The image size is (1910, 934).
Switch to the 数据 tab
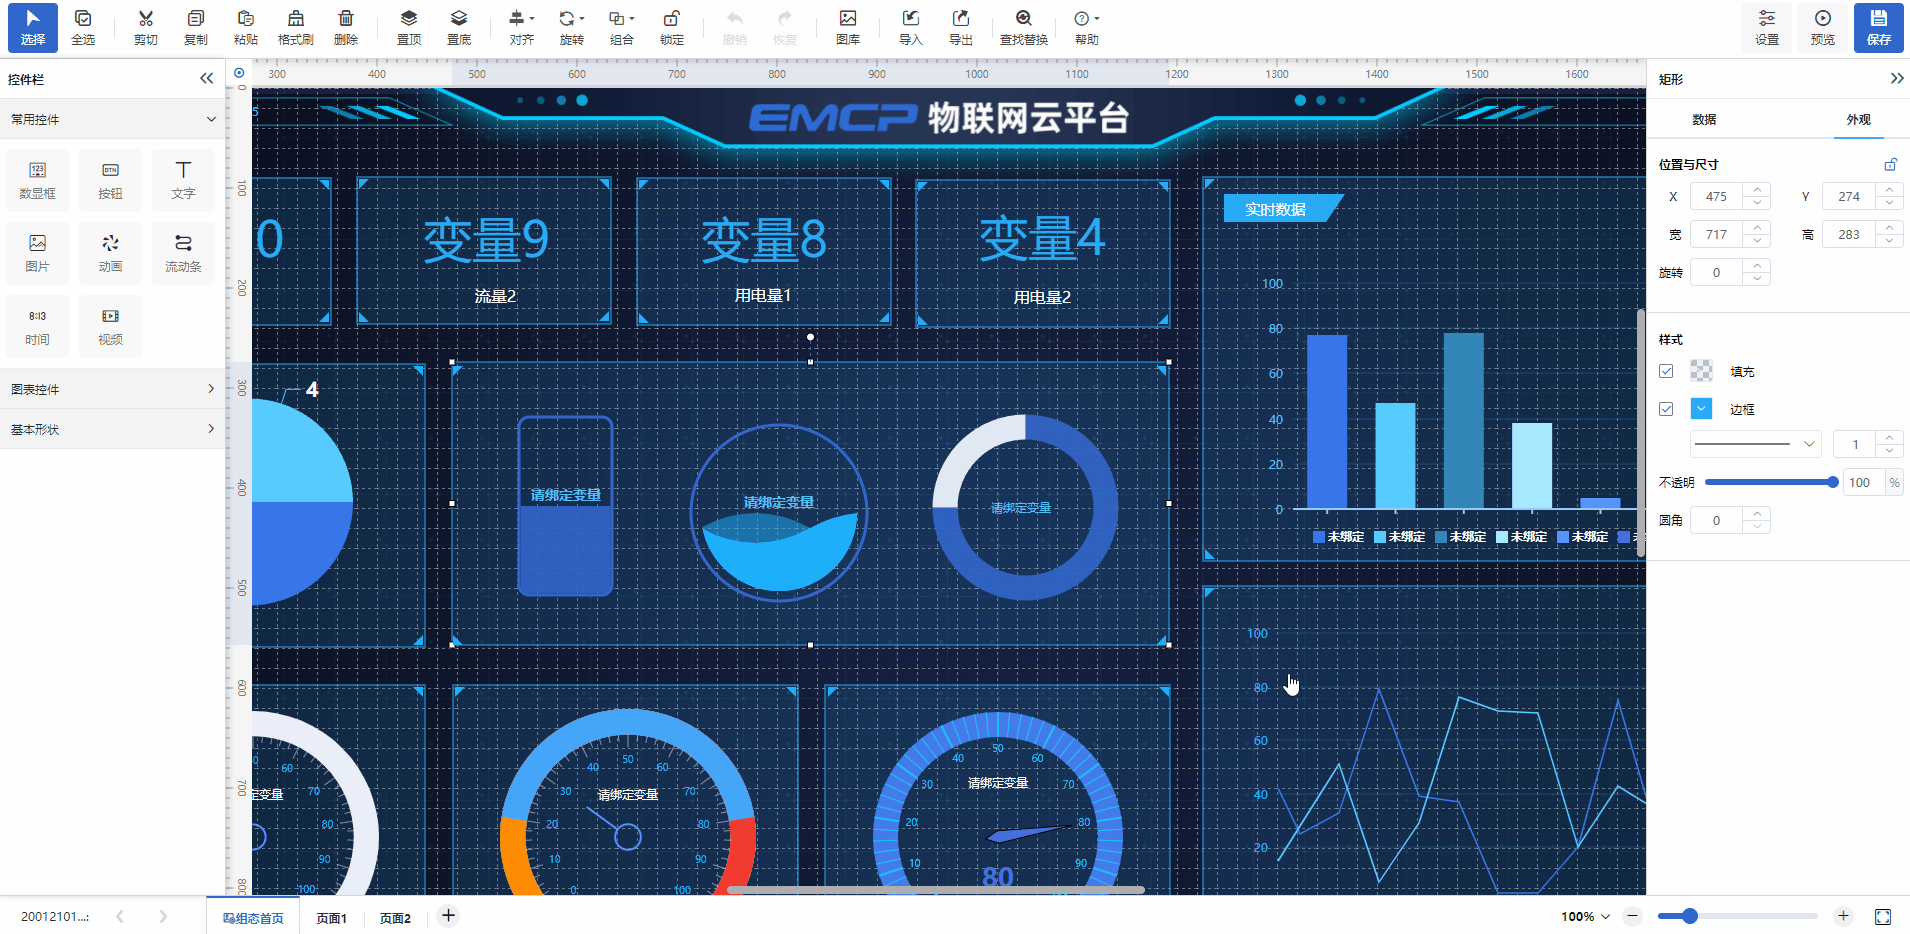click(1704, 119)
